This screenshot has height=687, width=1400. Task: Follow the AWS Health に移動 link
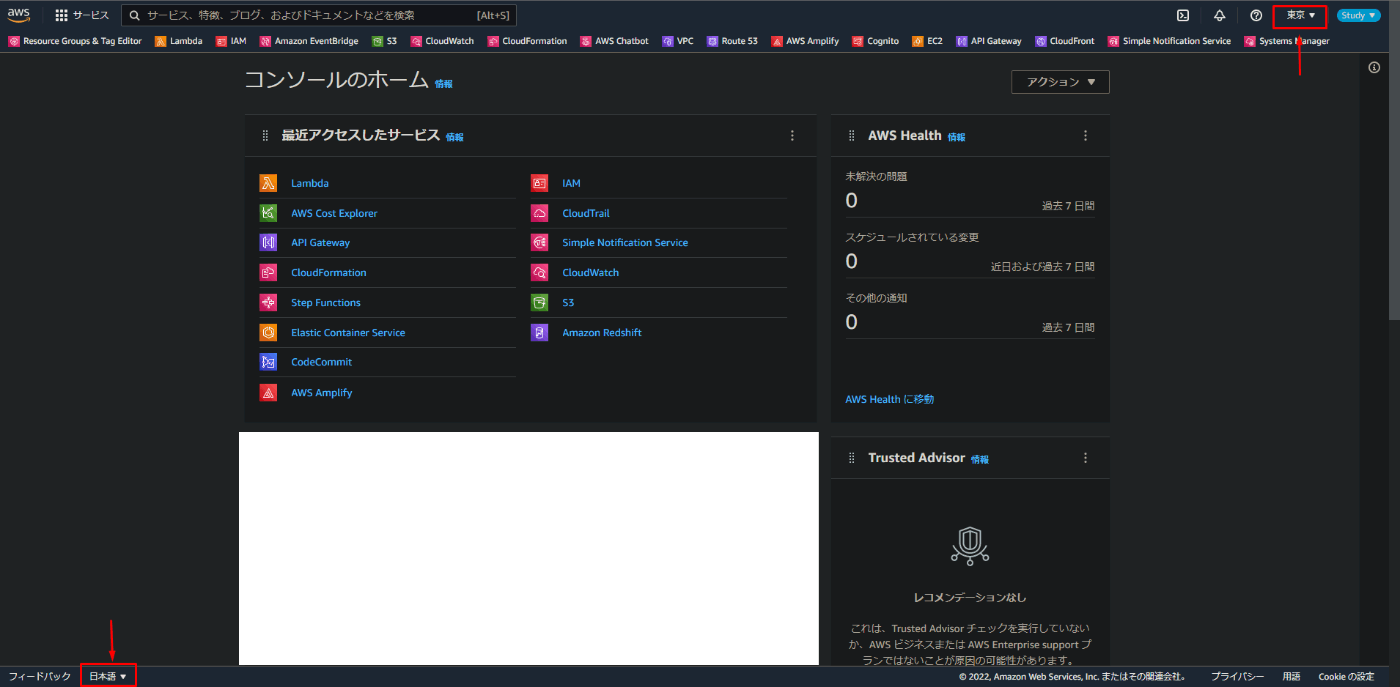pos(890,399)
